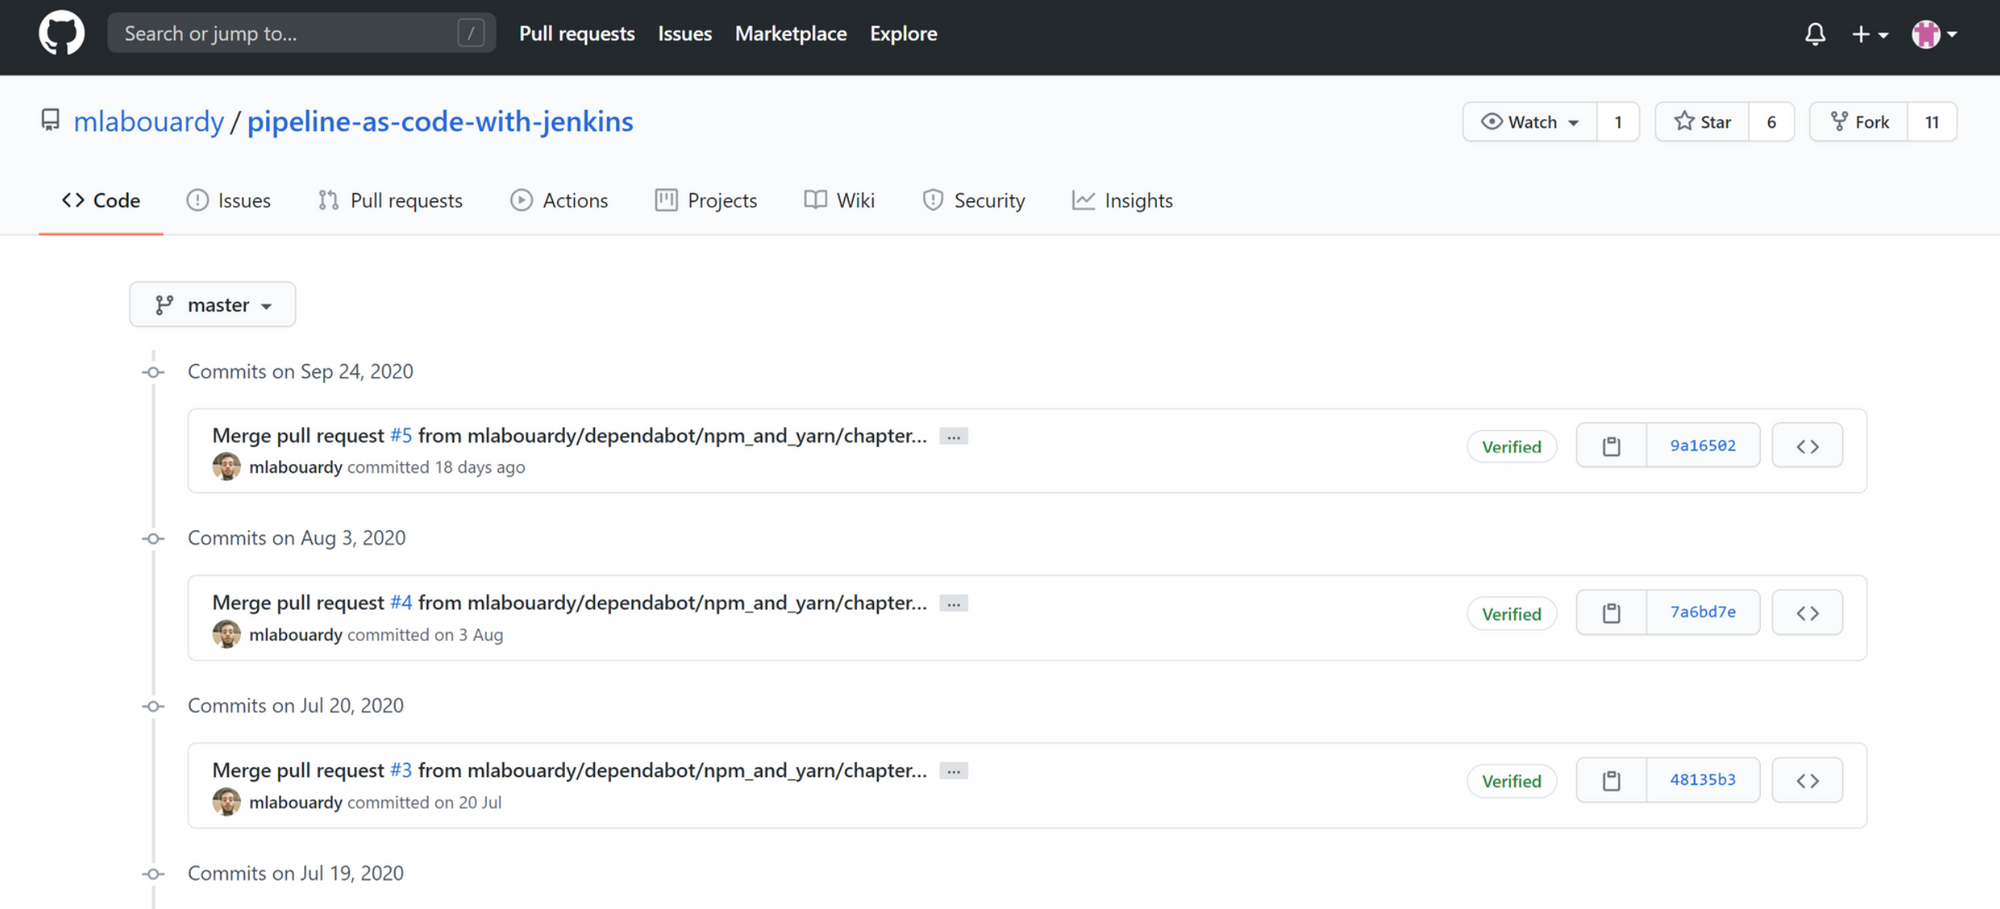Open pipeline-as-code-with-jenkins repository link

click(440, 121)
